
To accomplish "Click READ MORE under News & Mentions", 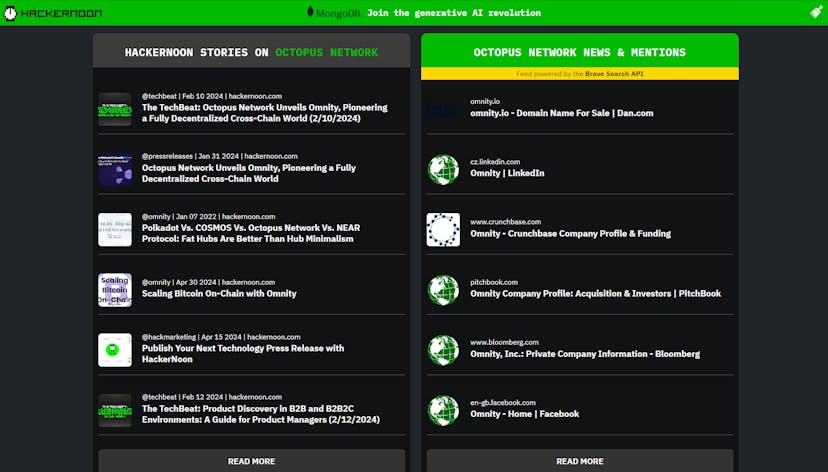I will (579, 461).
